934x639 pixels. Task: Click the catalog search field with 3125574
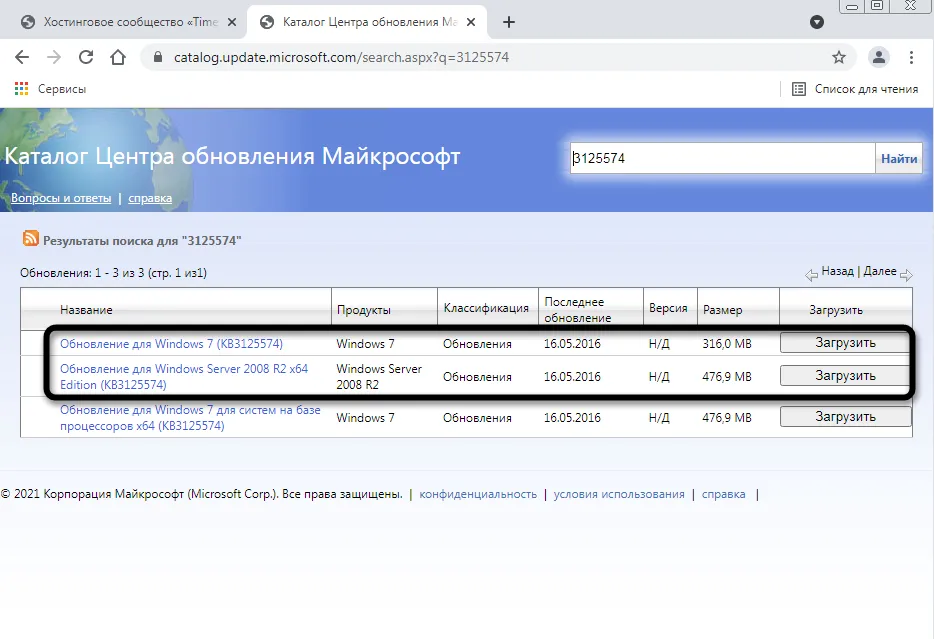tap(722, 158)
